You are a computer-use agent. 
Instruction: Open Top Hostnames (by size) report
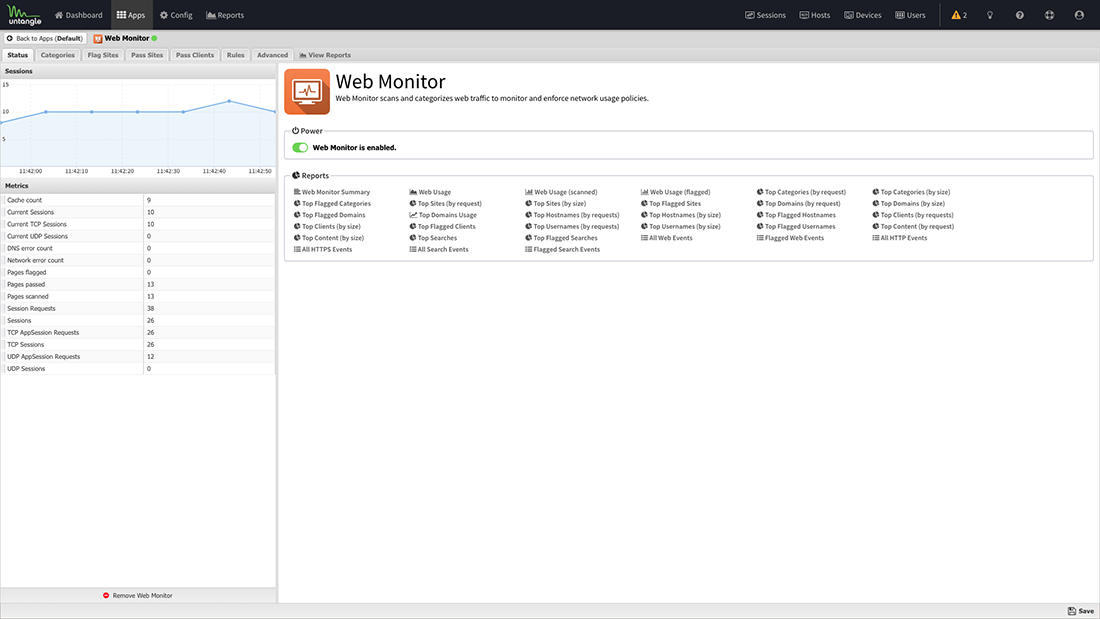680,215
